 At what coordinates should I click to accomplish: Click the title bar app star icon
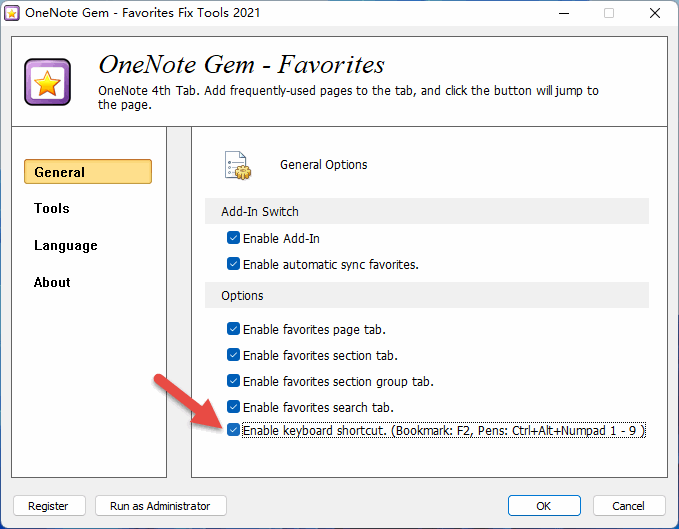click(x=12, y=13)
